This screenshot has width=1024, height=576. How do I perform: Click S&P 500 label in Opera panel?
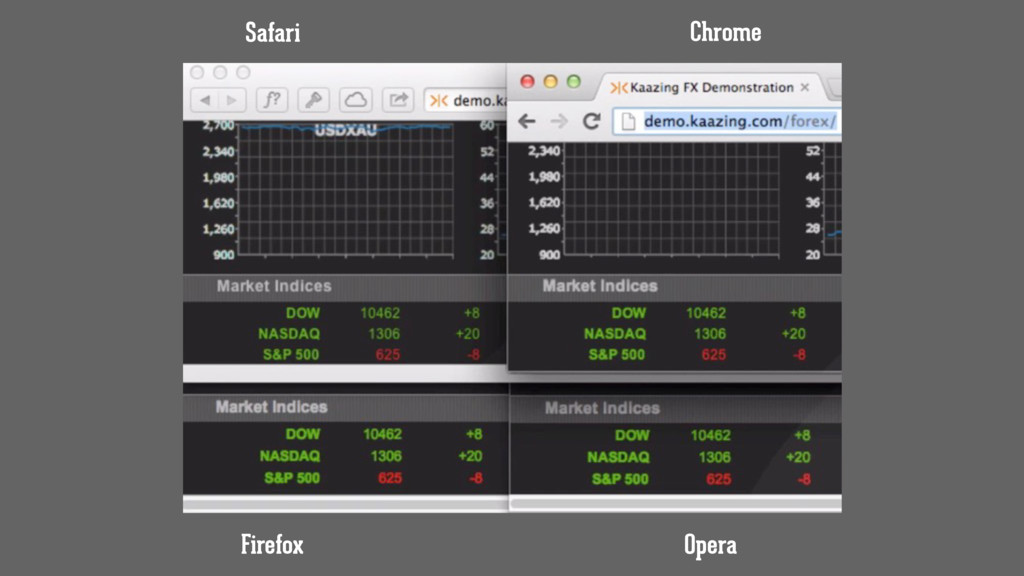tap(620, 479)
